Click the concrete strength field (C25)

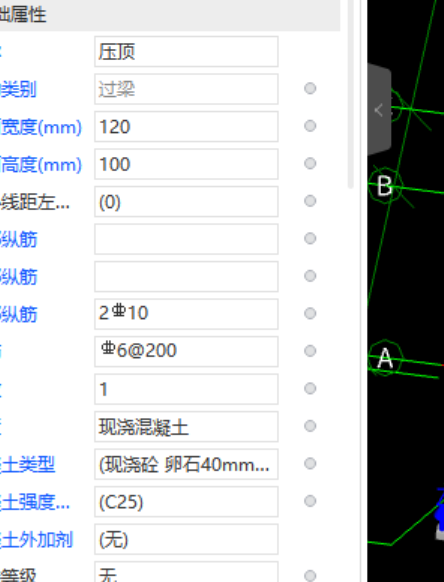pos(186,501)
